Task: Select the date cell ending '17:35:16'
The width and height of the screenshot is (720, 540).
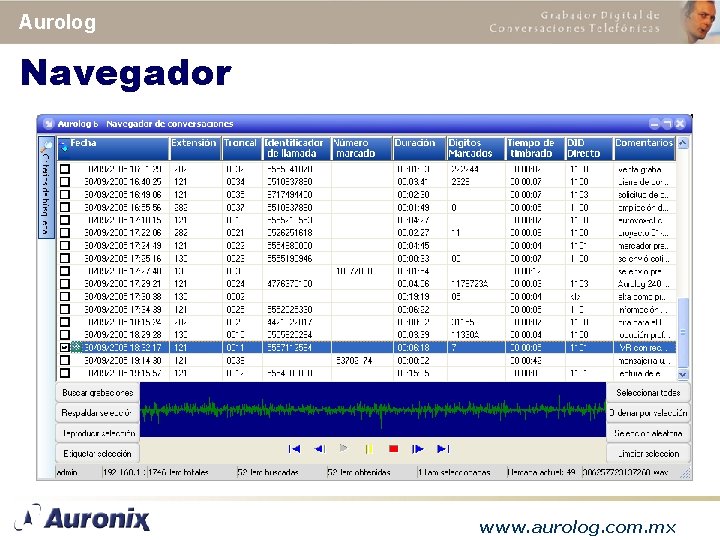Action: tap(123, 259)
